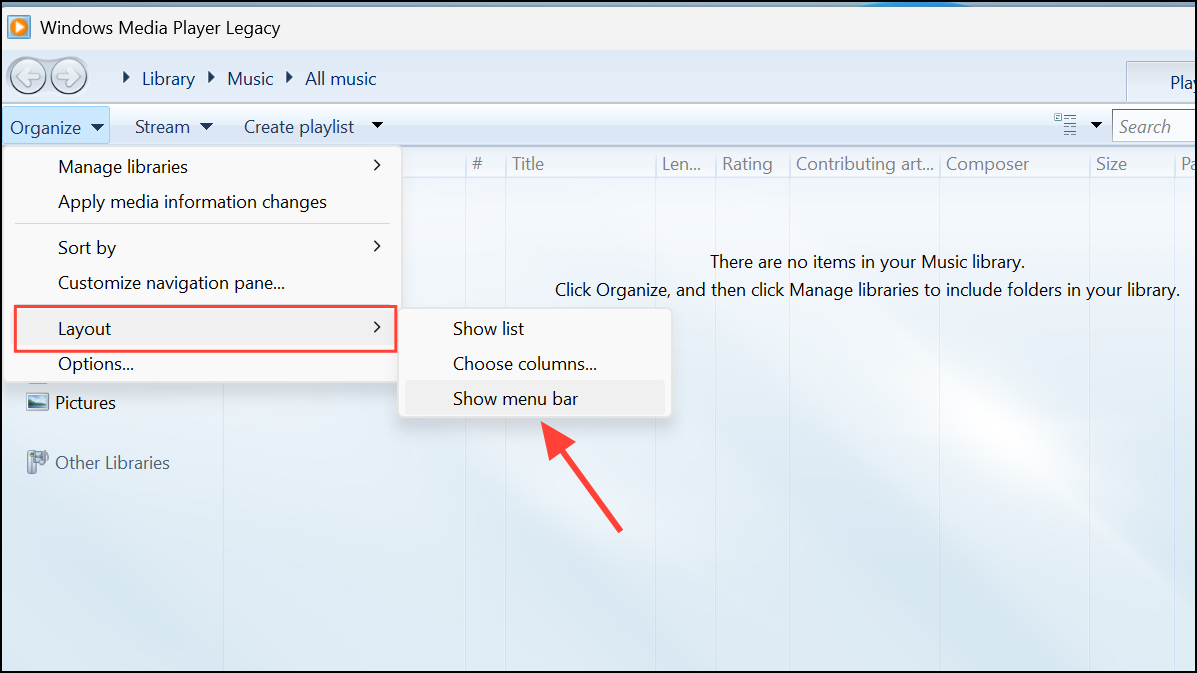Expand arrow before Music breadcrumb

pos(211,78)
